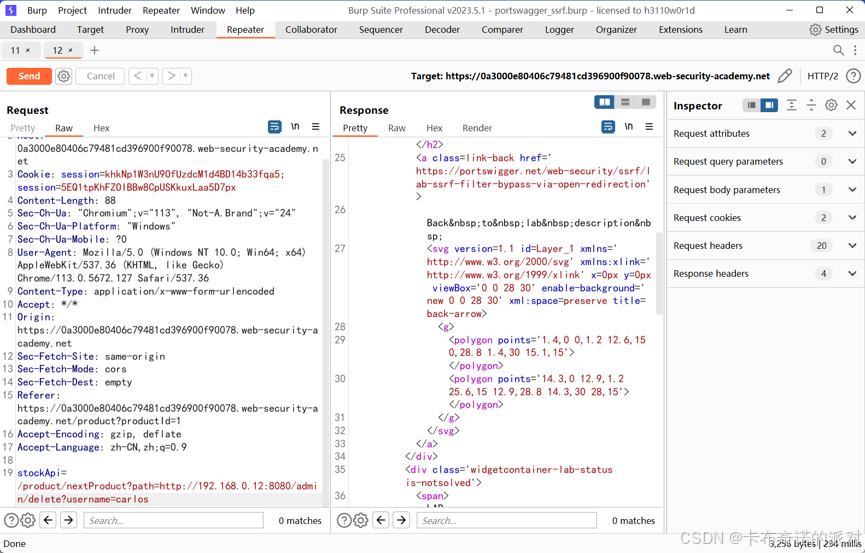This screenshot has width=865, height=553.
Task: Focus the response search field
Action: coord(506,520)
